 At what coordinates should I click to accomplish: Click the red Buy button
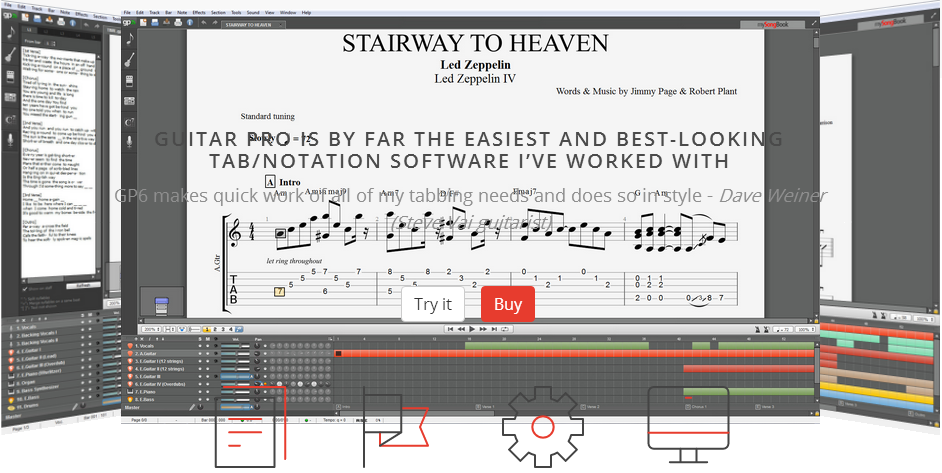(x=508, y=305)
